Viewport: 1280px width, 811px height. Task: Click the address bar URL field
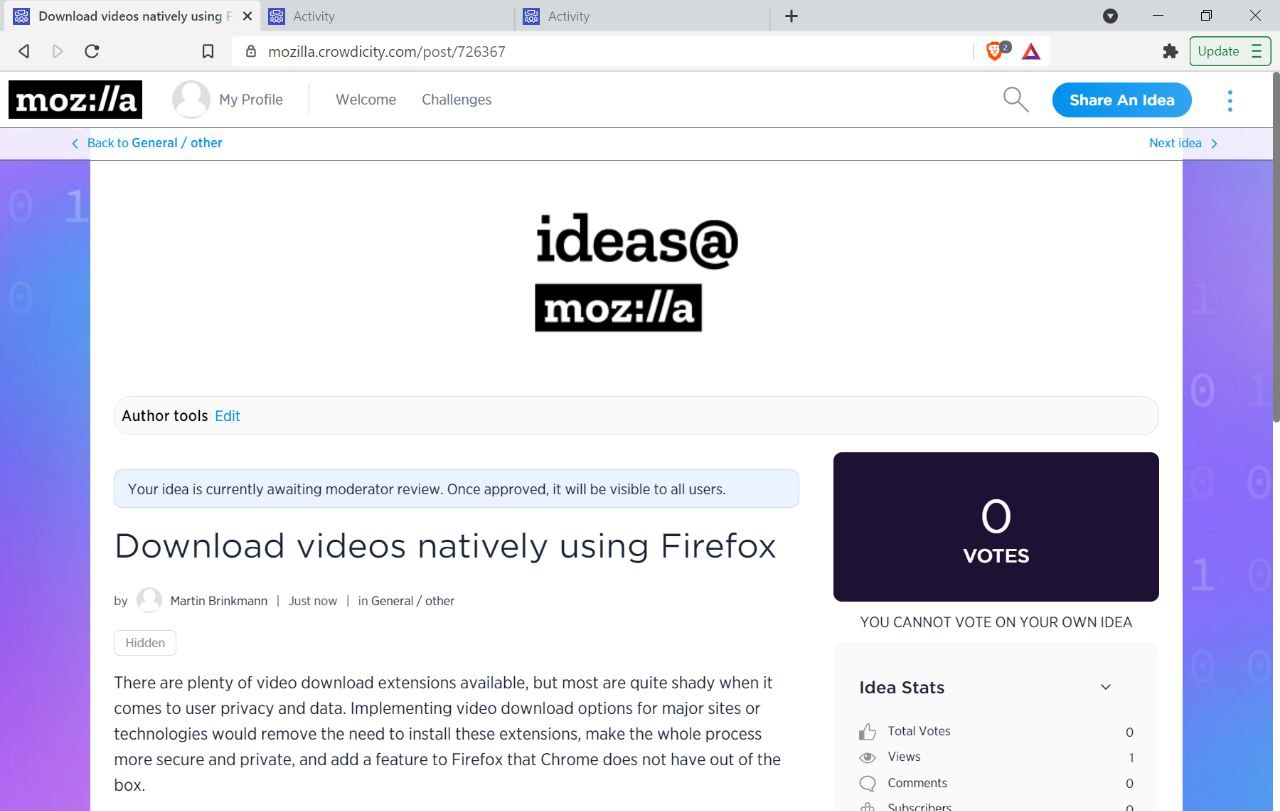[600, 51]
